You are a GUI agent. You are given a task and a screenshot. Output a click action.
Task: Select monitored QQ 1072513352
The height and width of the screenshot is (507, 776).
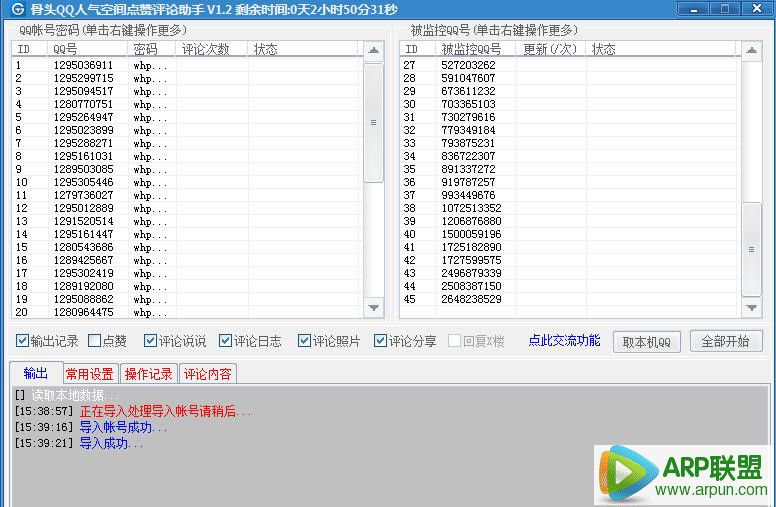point(570,208)
